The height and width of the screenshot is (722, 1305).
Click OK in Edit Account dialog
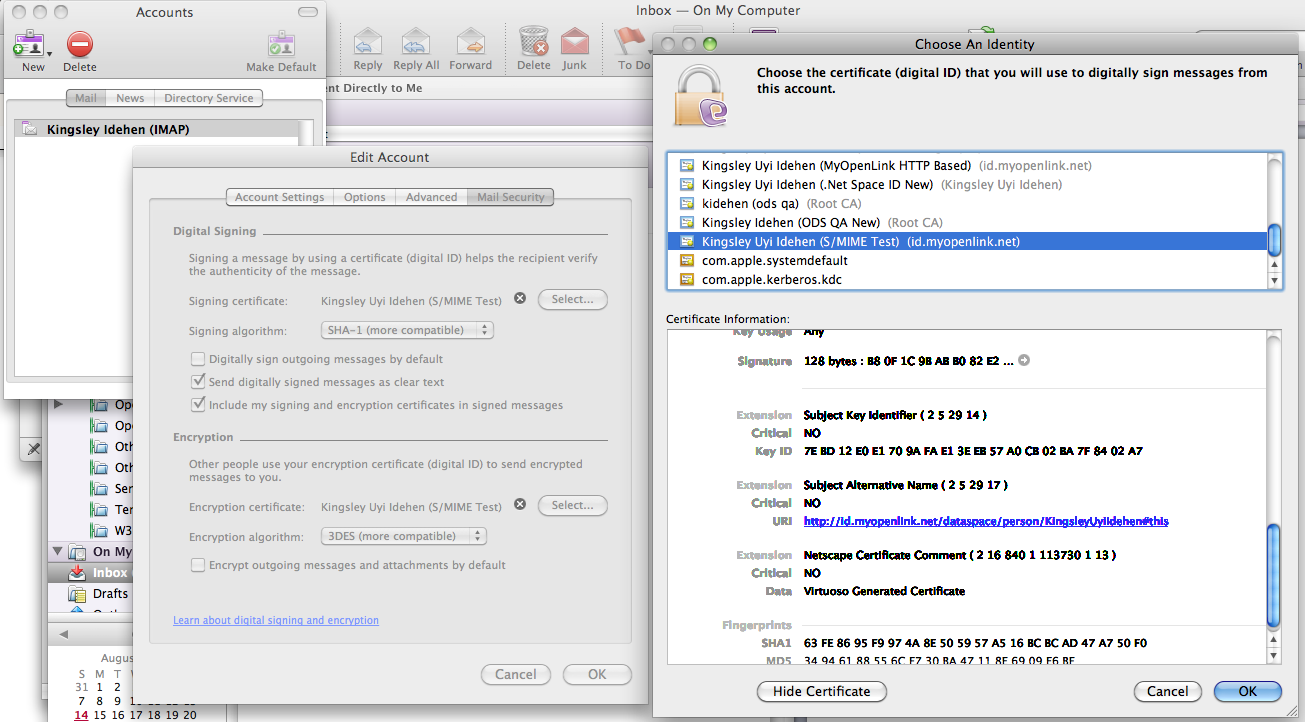[x=597, y=674]
